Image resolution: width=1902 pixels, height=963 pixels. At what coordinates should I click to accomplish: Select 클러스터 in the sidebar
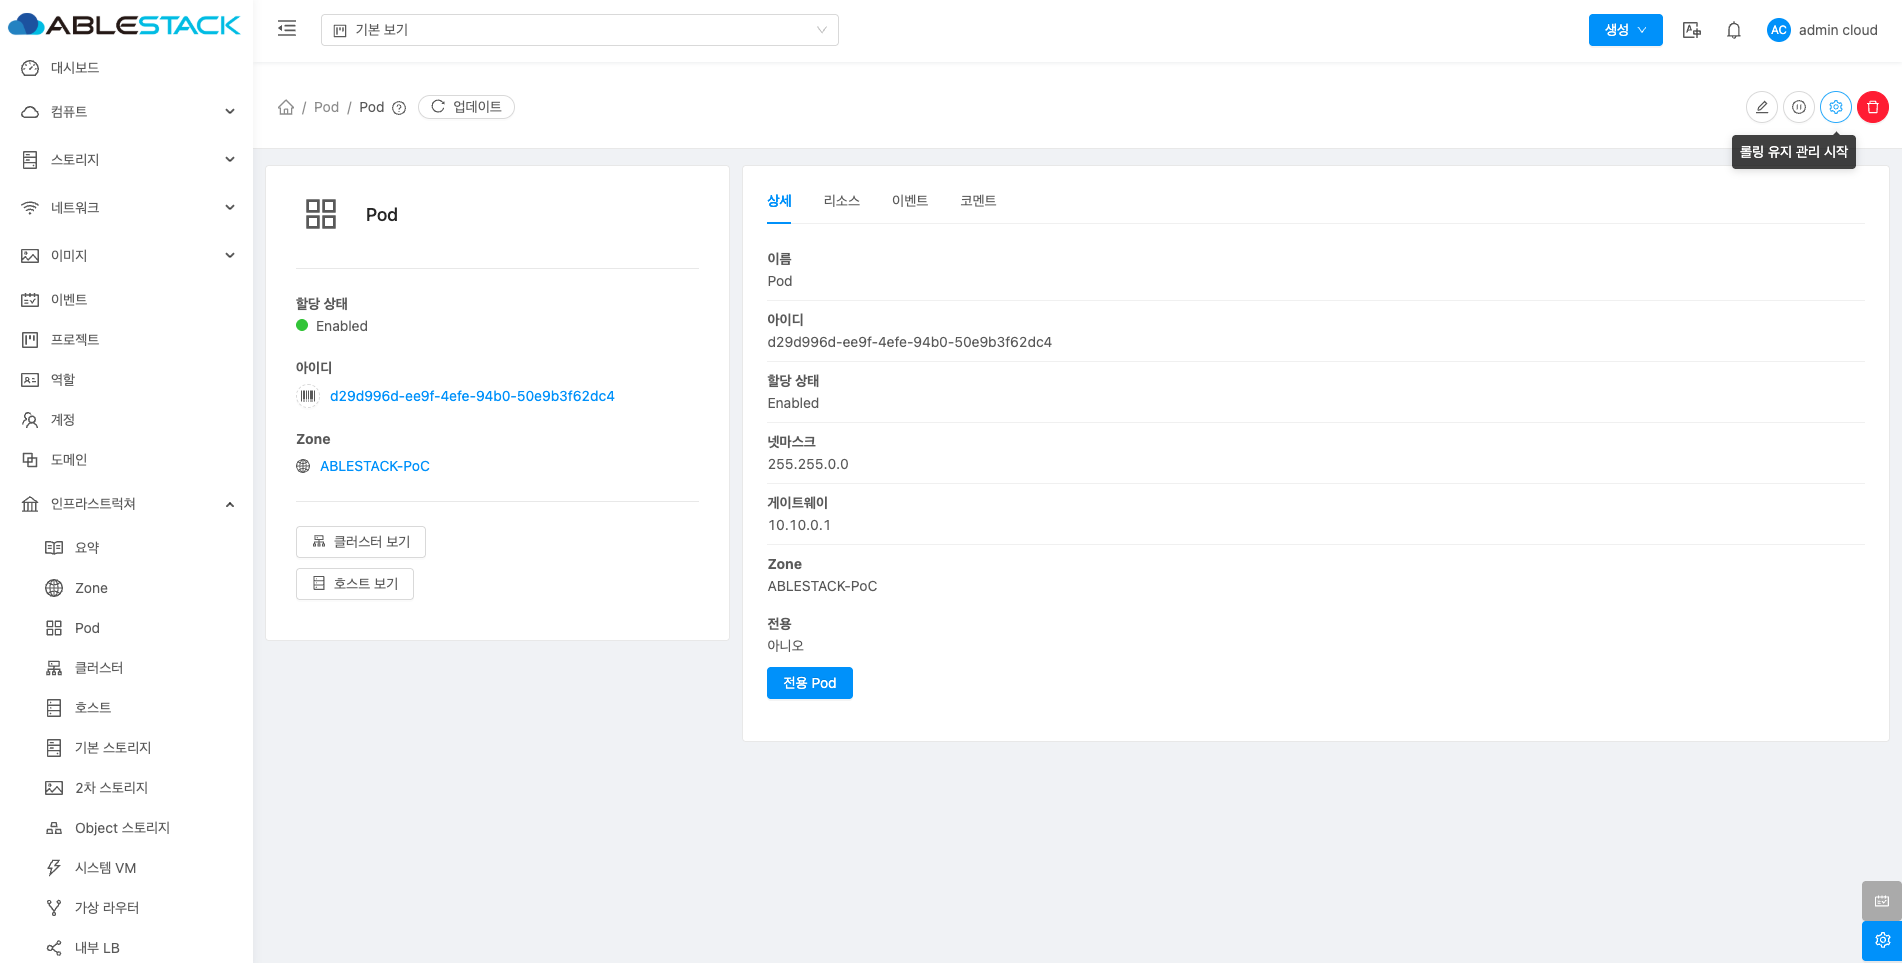[x=98, y=668]
